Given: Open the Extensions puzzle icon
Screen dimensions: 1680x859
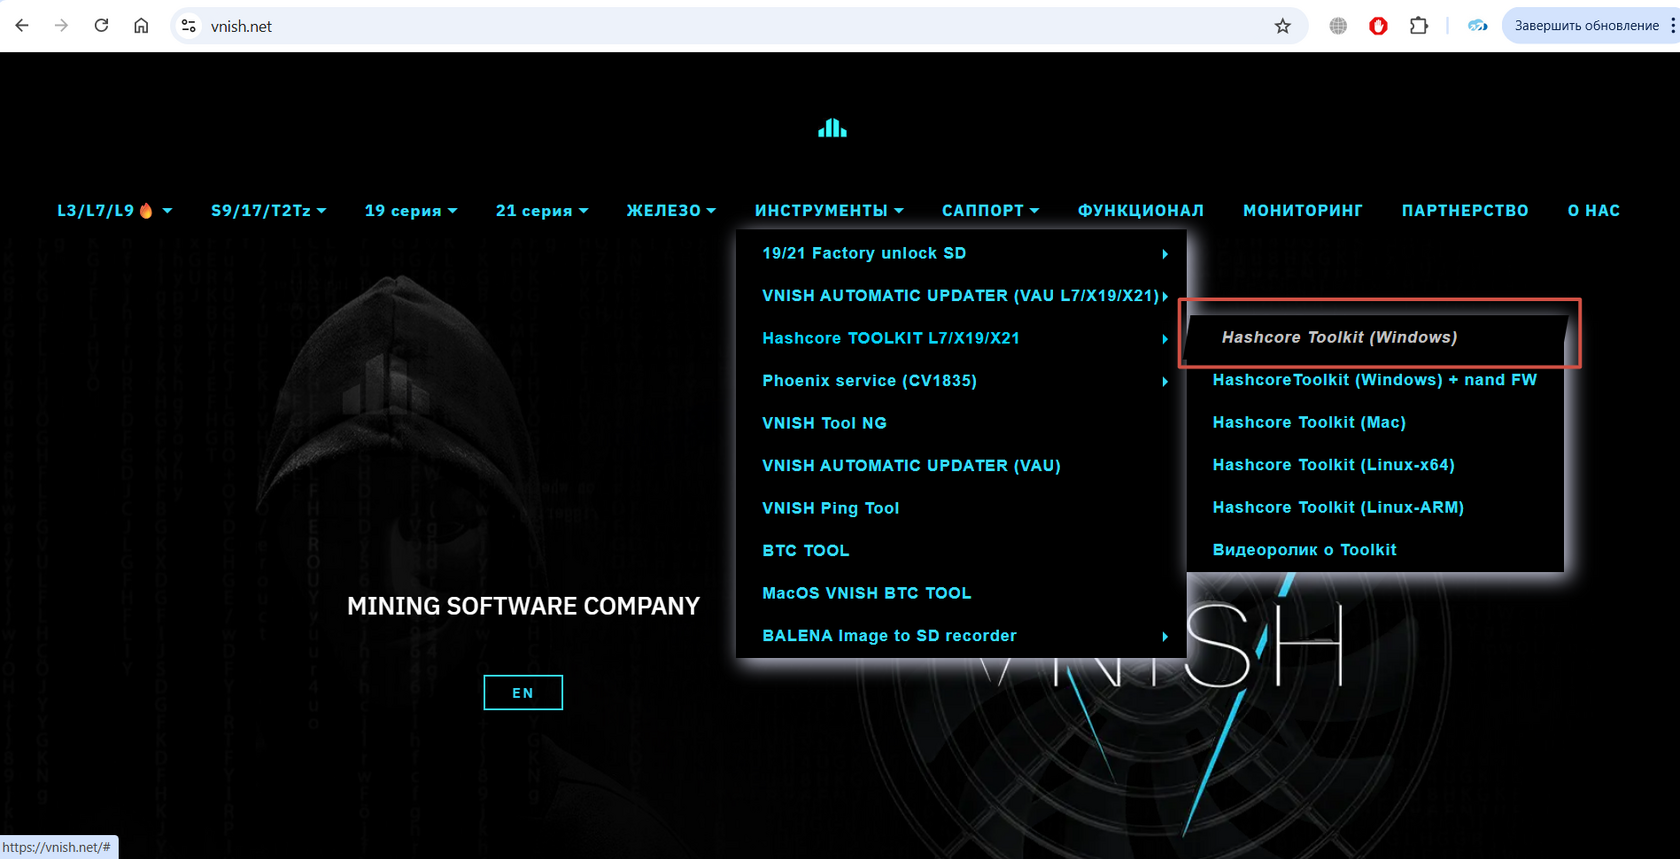Looking at the screenshot, I should 1418,26.
